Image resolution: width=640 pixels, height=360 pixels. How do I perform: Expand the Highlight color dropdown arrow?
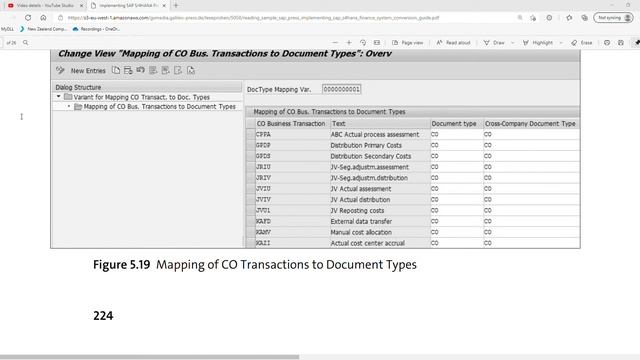pyautogui.click(x=561, y=42)
